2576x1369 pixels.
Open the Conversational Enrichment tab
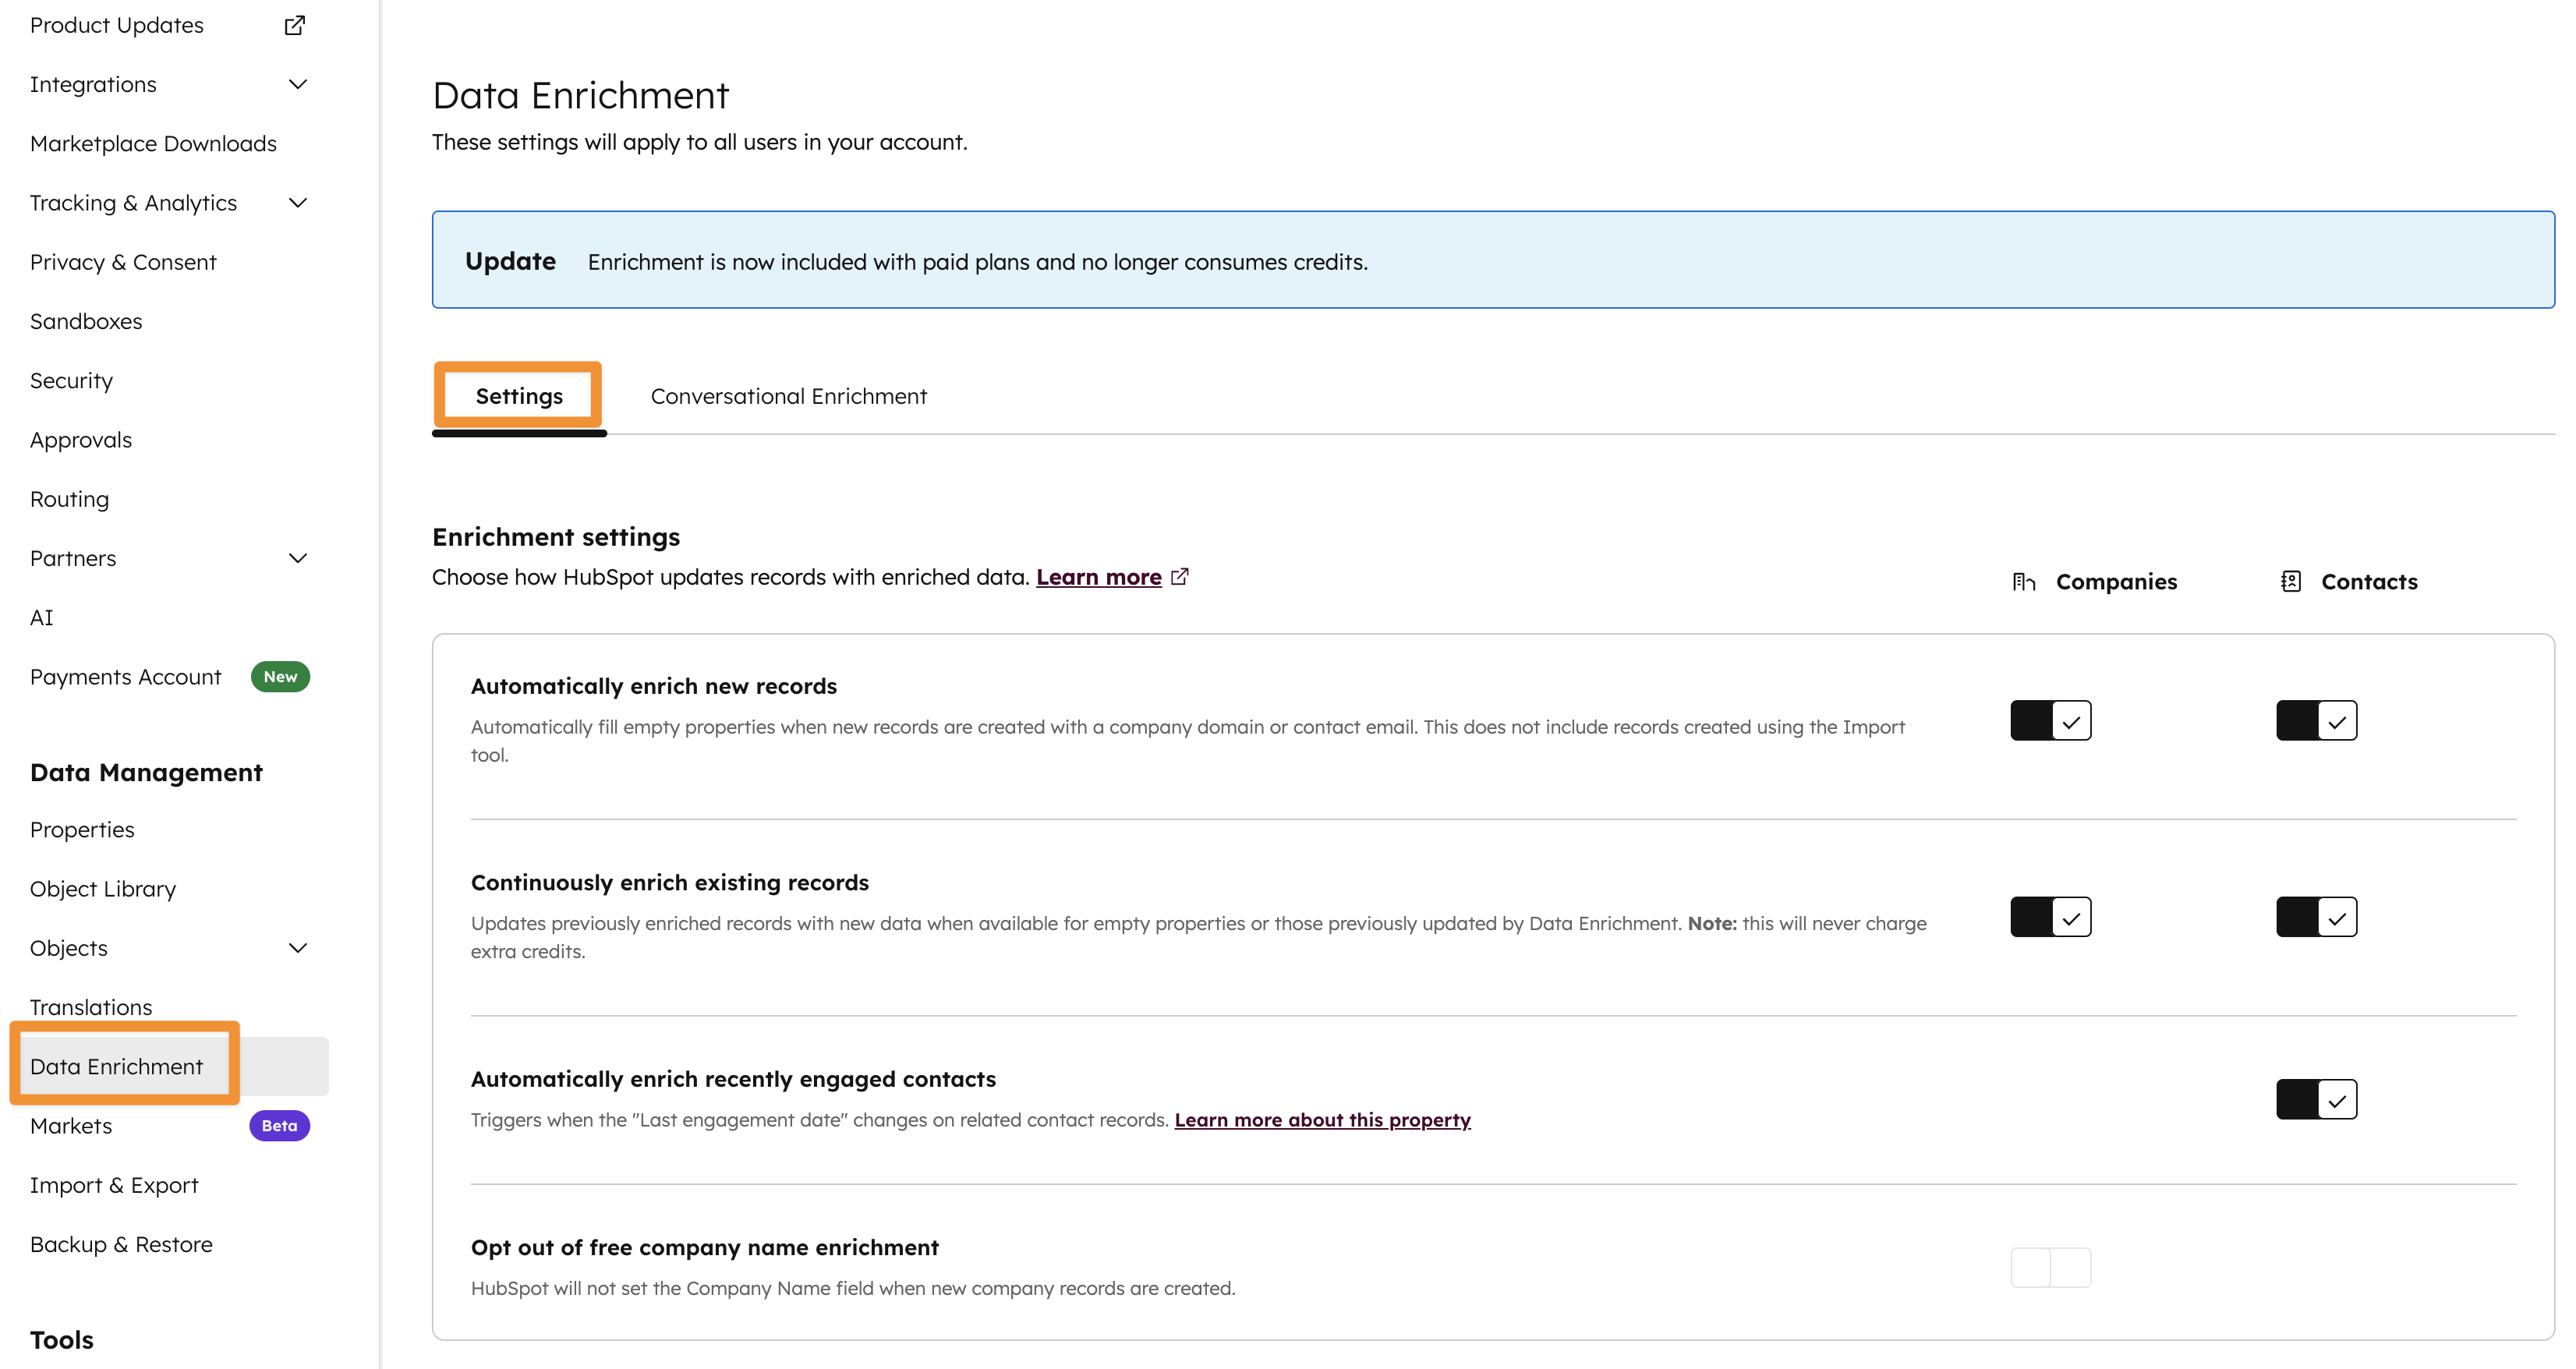(789, 396)
